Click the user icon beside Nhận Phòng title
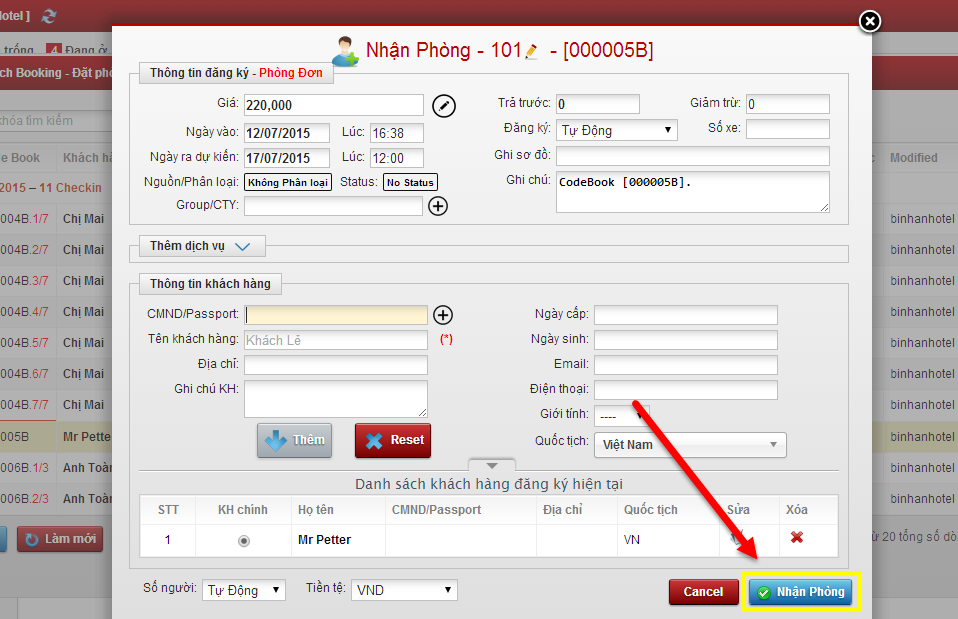 tap(346, 50)
